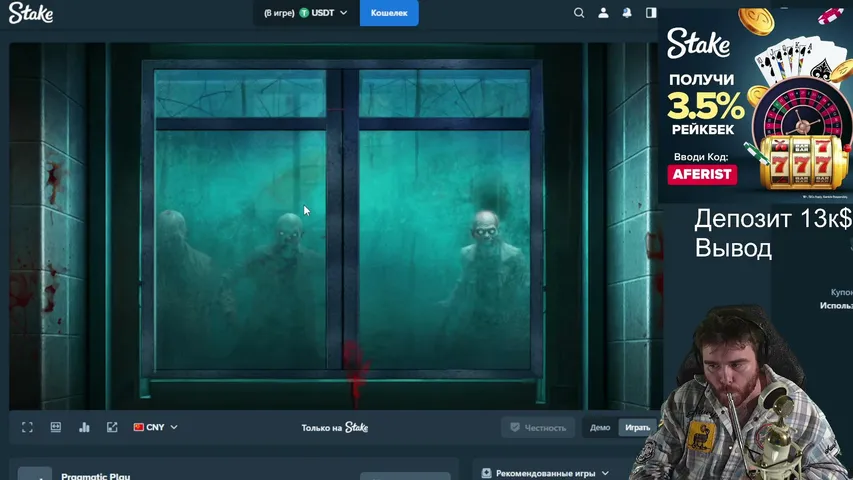Image resolution: width=853 pixels, height=480 pixels.
Task: Click the AFERIST promo code badge
Action: 702,174
